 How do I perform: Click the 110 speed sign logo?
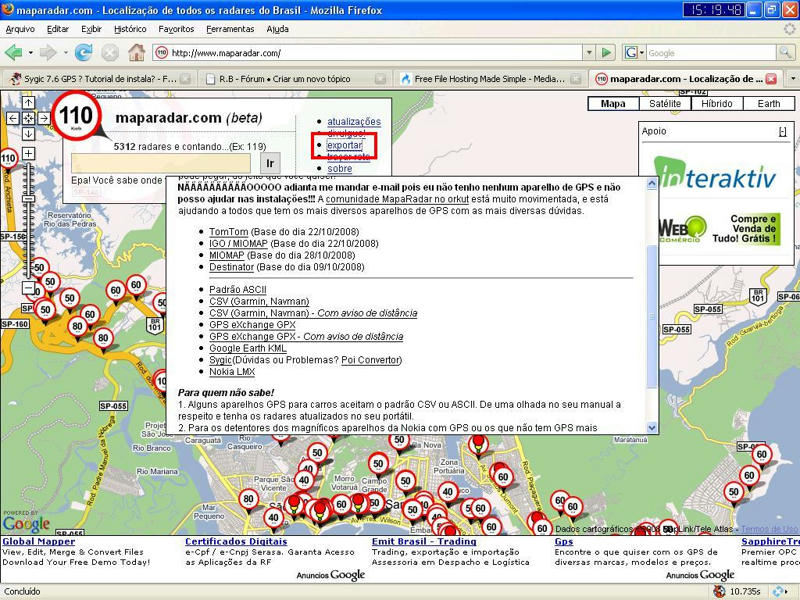click(x=77, y=116)
